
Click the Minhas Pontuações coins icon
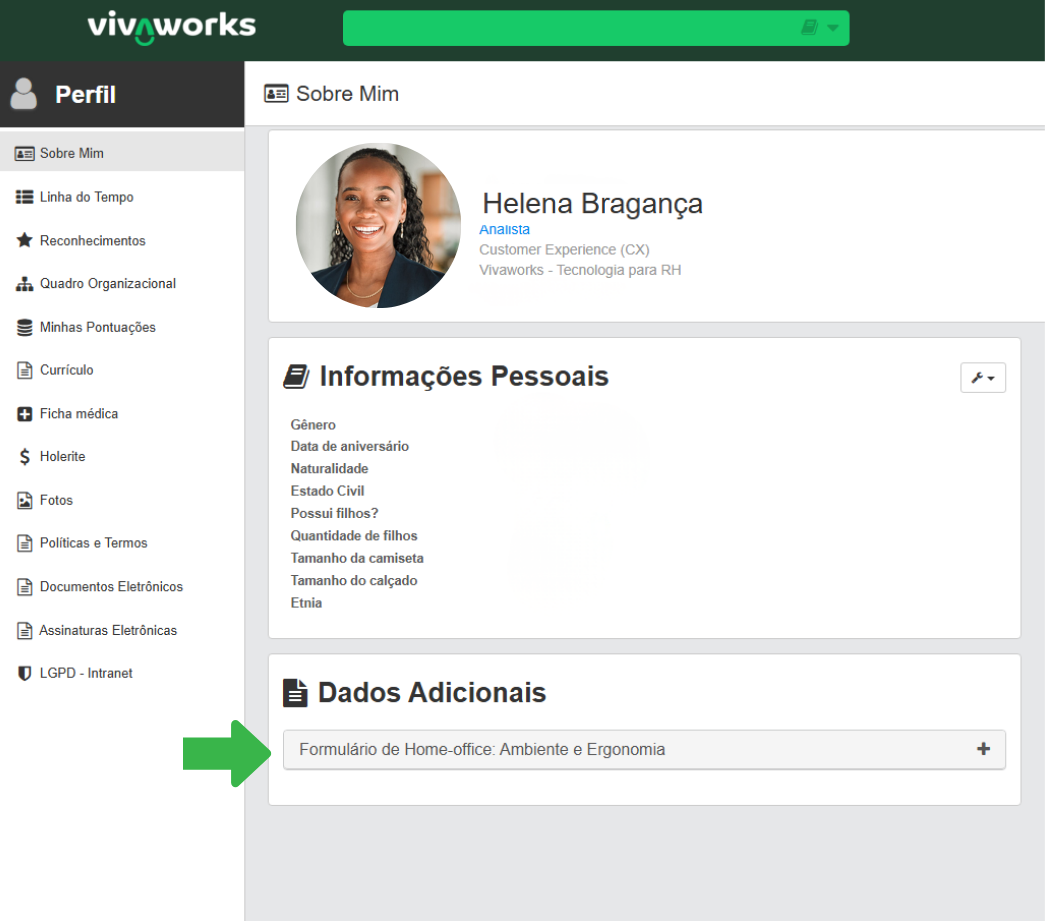pos(25,327)
